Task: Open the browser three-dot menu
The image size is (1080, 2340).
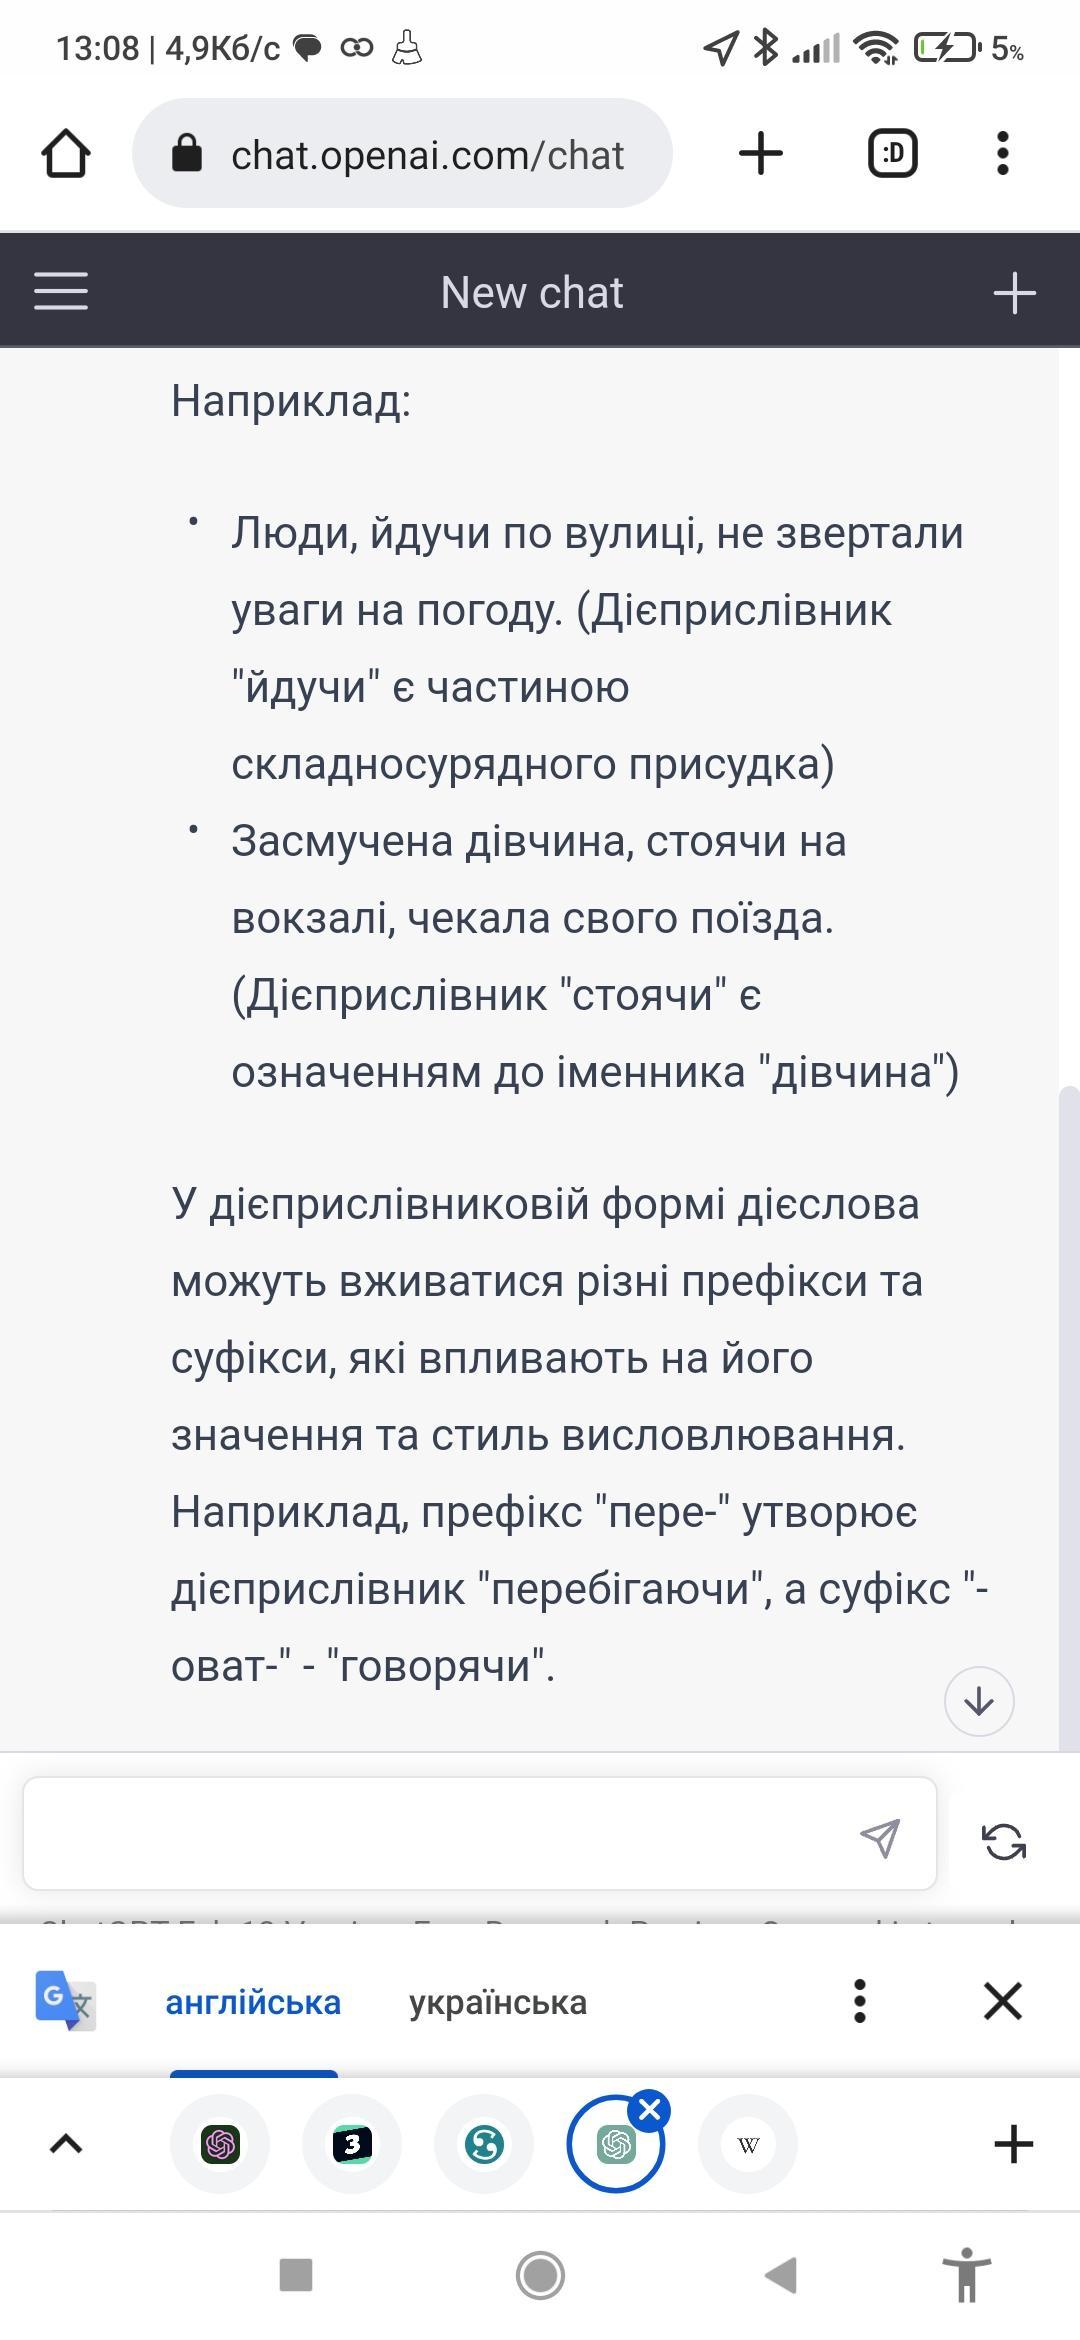Action: pos(1003,154)
